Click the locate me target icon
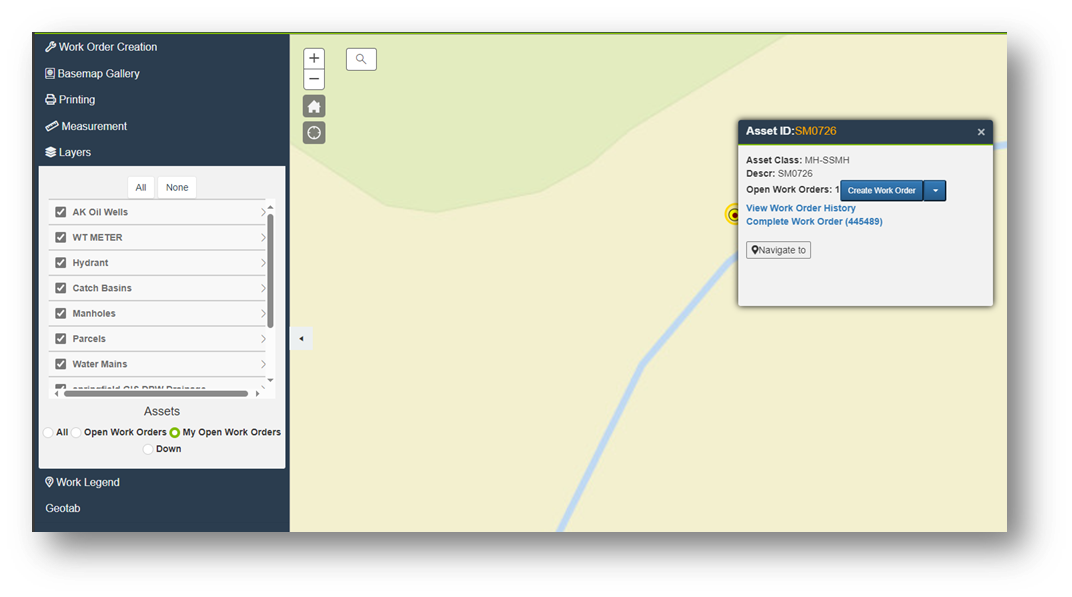Image resolution: width=1072 pixels, height=597 pixels. 314,133
